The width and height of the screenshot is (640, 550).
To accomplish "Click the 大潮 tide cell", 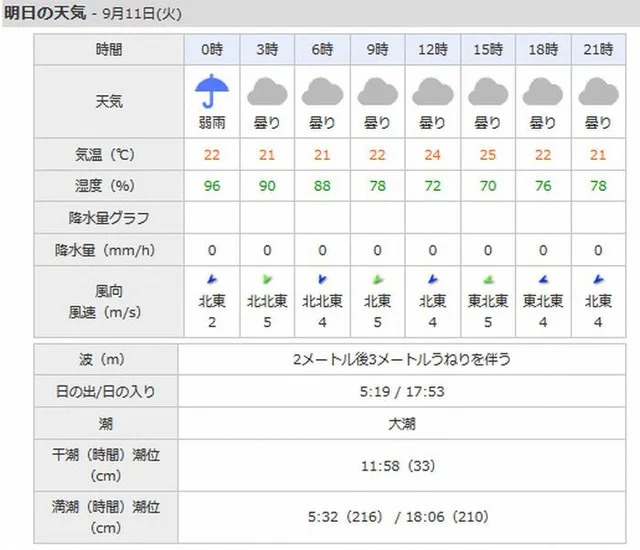I will (x=402, y=424).
